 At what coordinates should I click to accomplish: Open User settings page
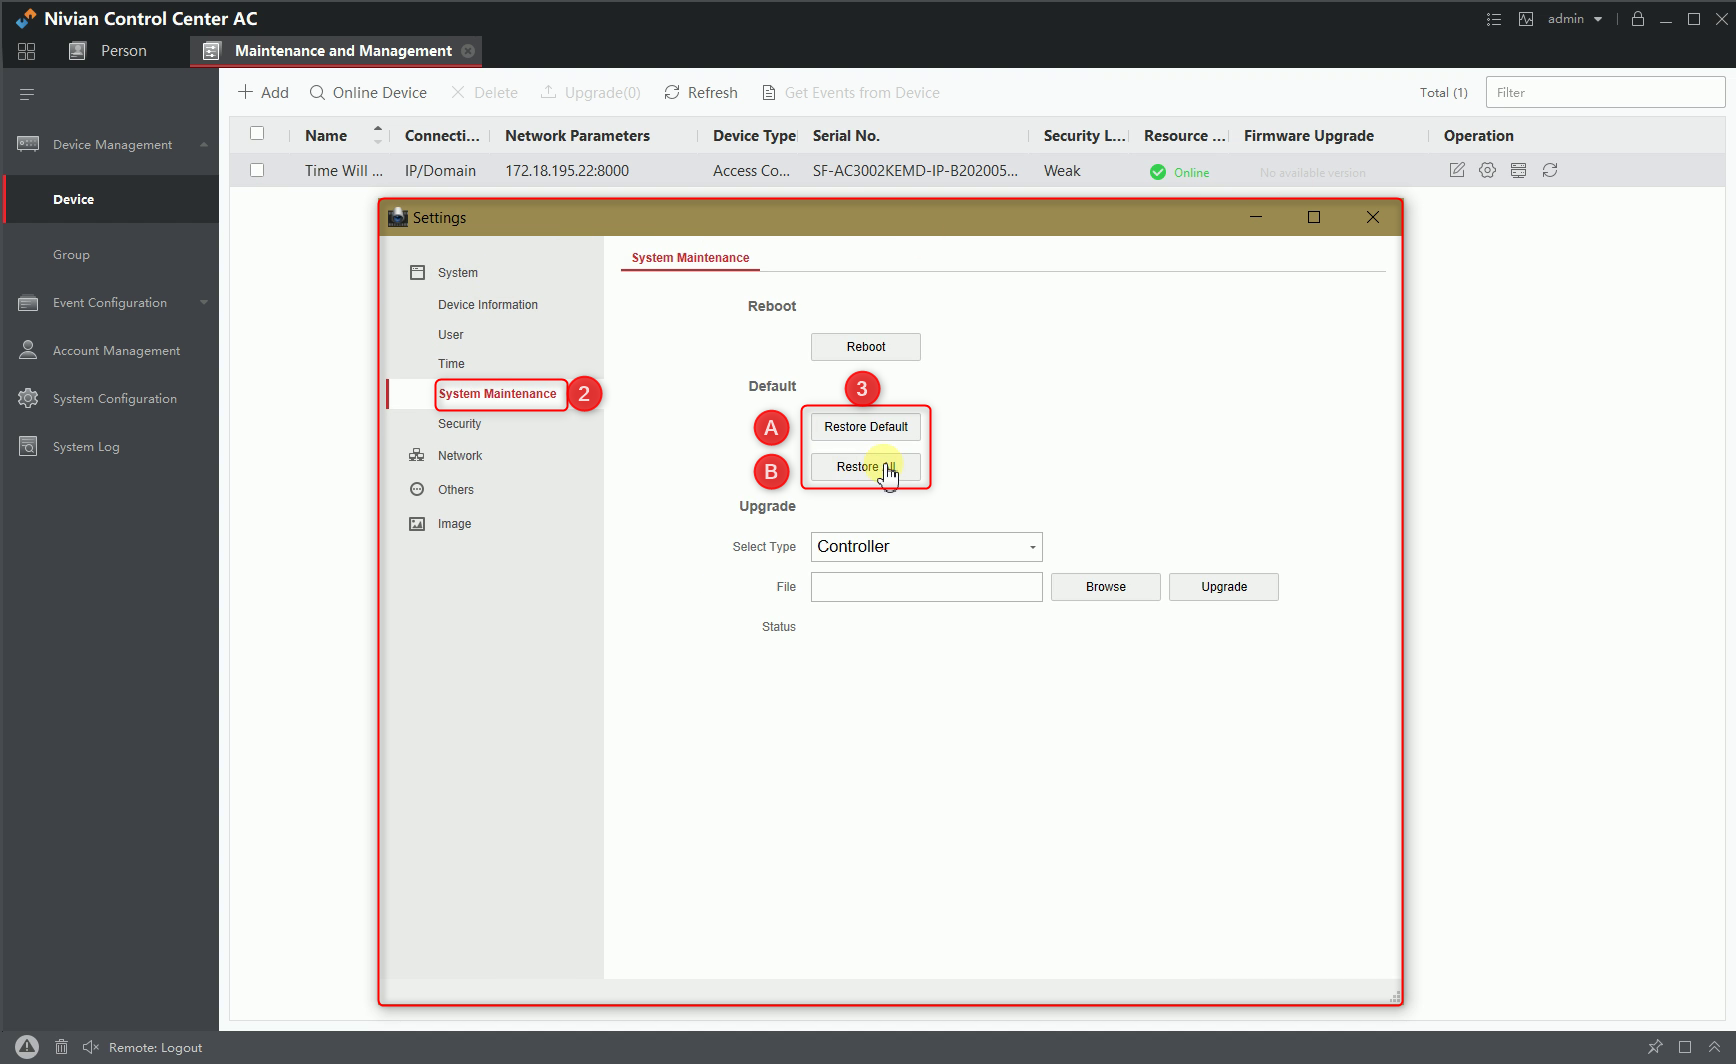click(451, 335)
